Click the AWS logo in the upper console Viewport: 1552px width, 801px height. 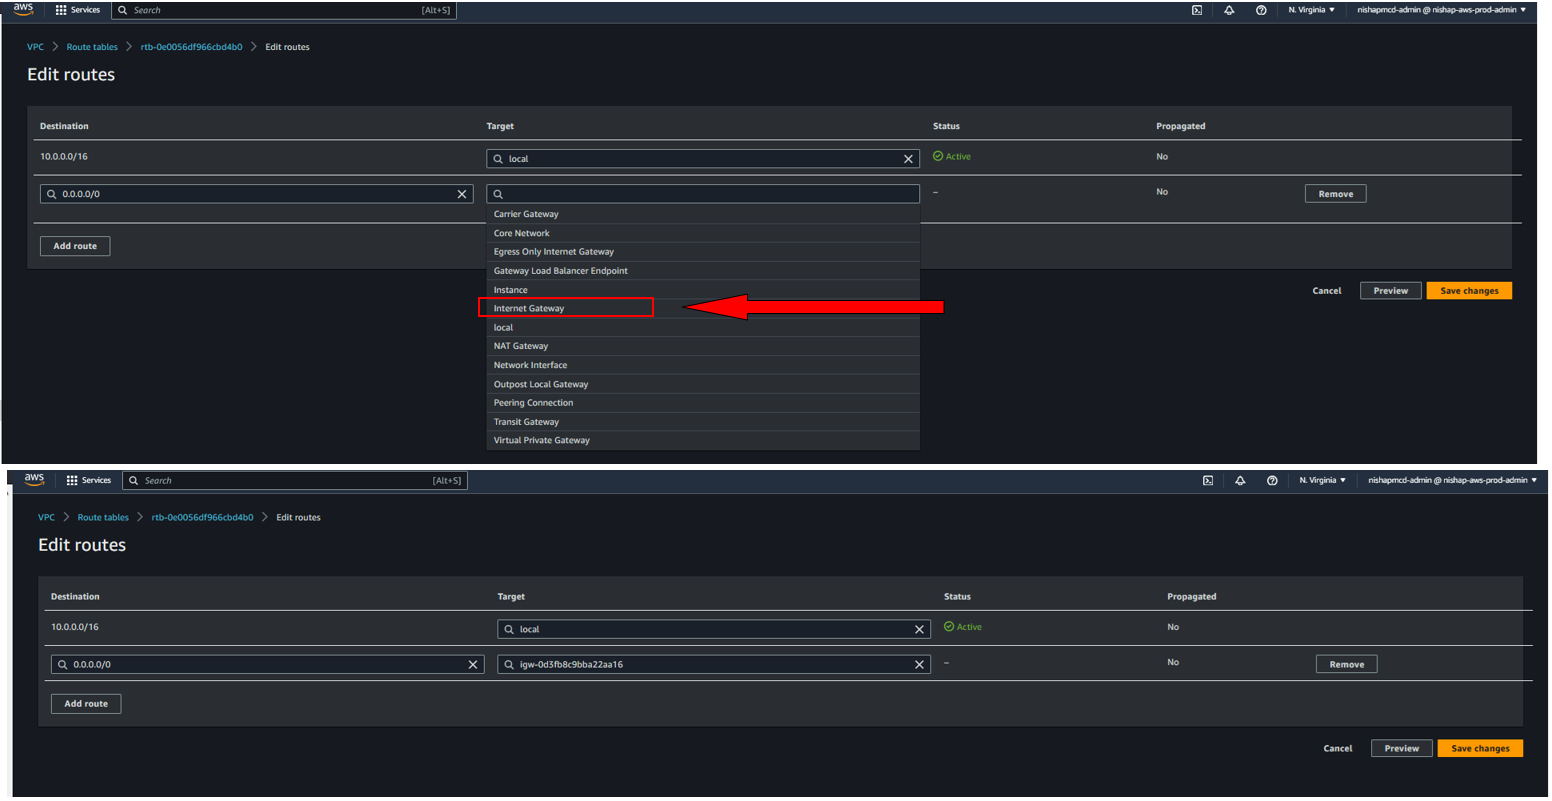(23, 9)
